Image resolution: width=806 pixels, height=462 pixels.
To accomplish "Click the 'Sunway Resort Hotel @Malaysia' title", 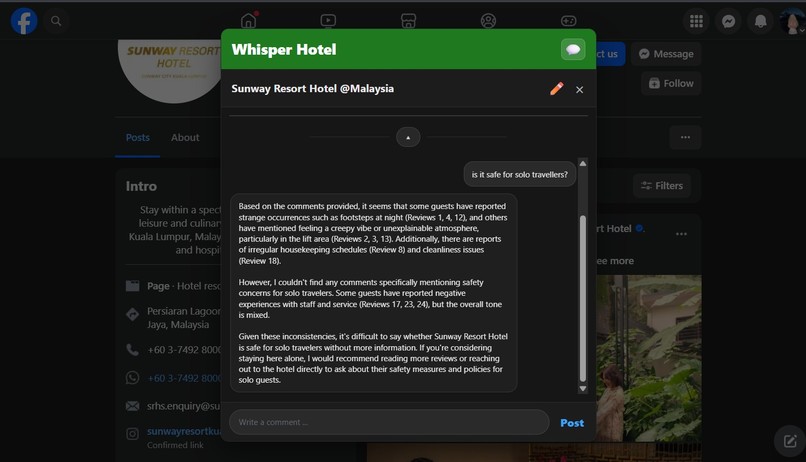I will pyautogui.click(x=313, y=88).
